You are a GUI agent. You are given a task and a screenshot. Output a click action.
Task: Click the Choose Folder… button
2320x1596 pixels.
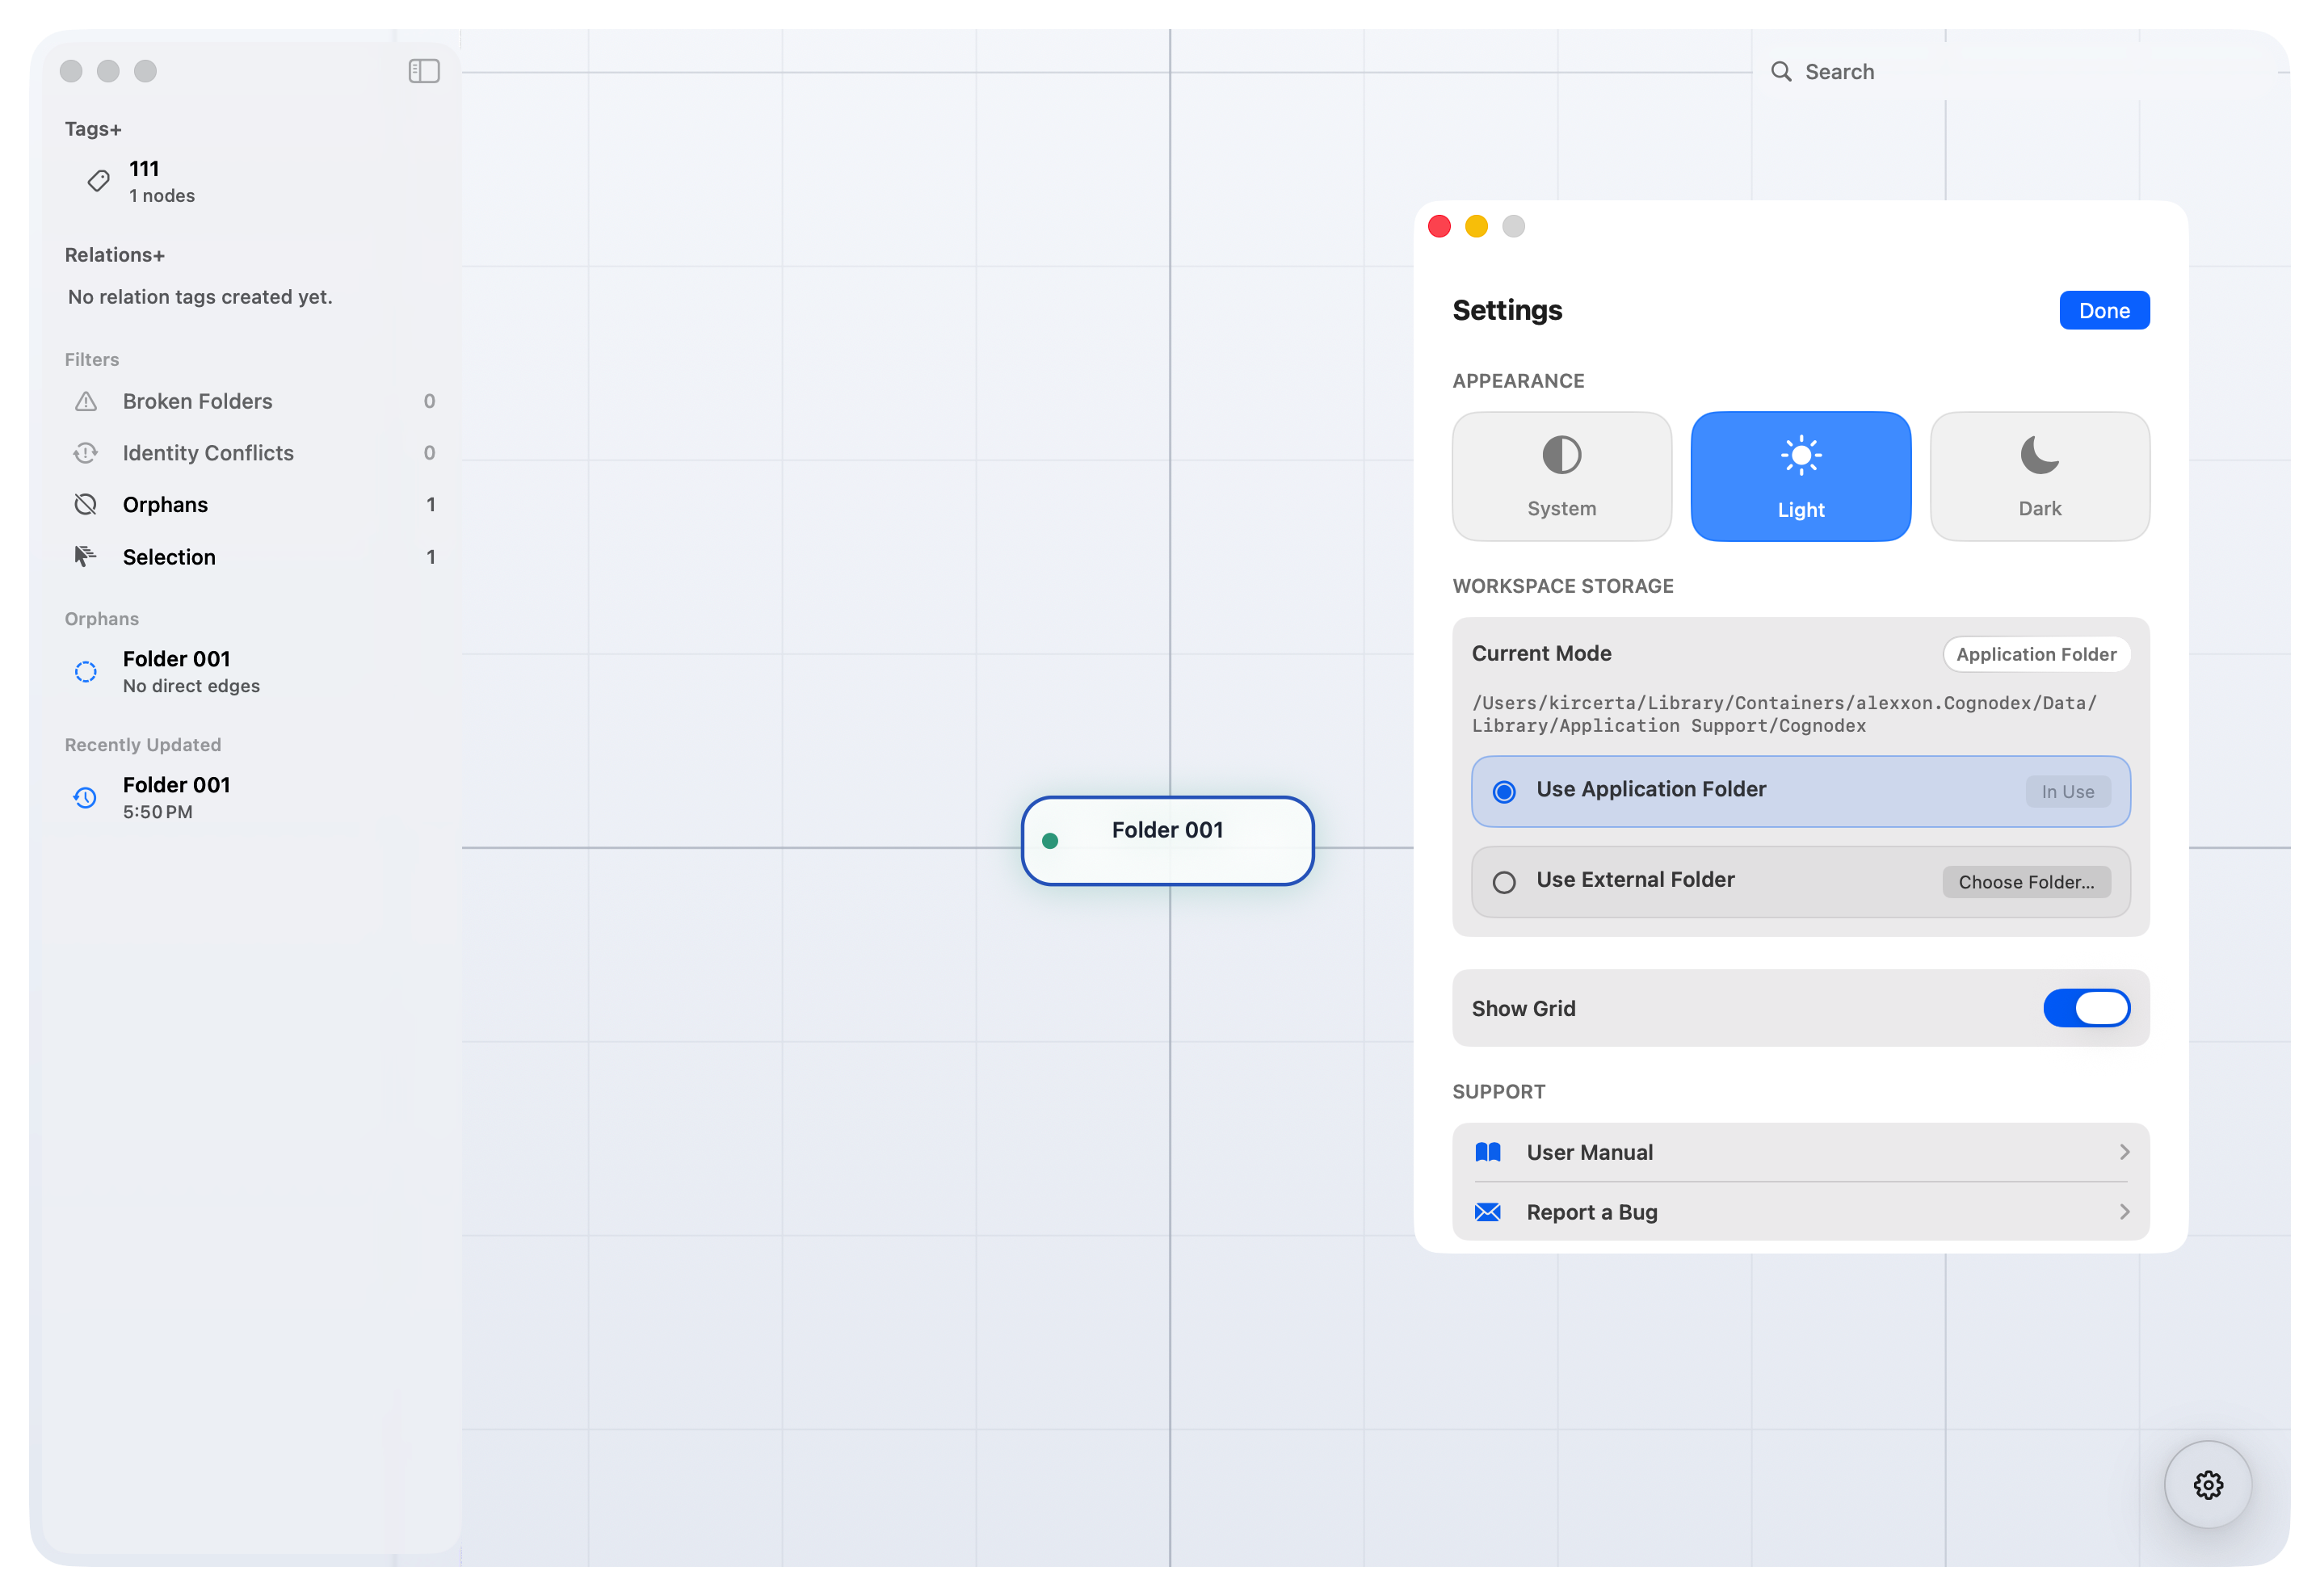coord(2026,882)
